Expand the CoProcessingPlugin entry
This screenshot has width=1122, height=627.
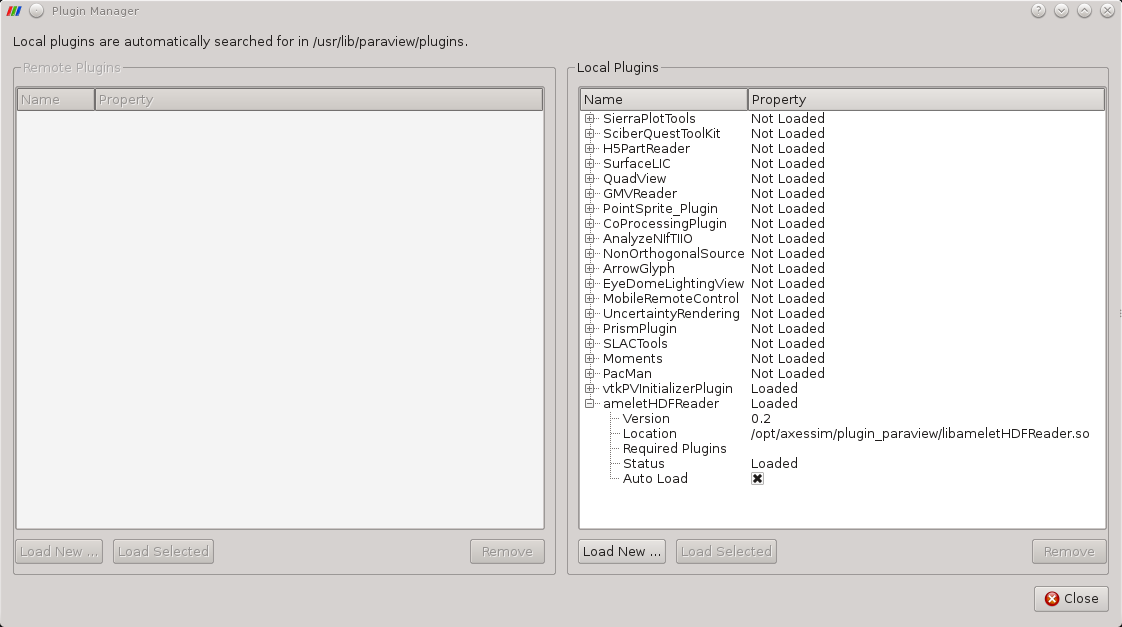(x=590, y=223)
